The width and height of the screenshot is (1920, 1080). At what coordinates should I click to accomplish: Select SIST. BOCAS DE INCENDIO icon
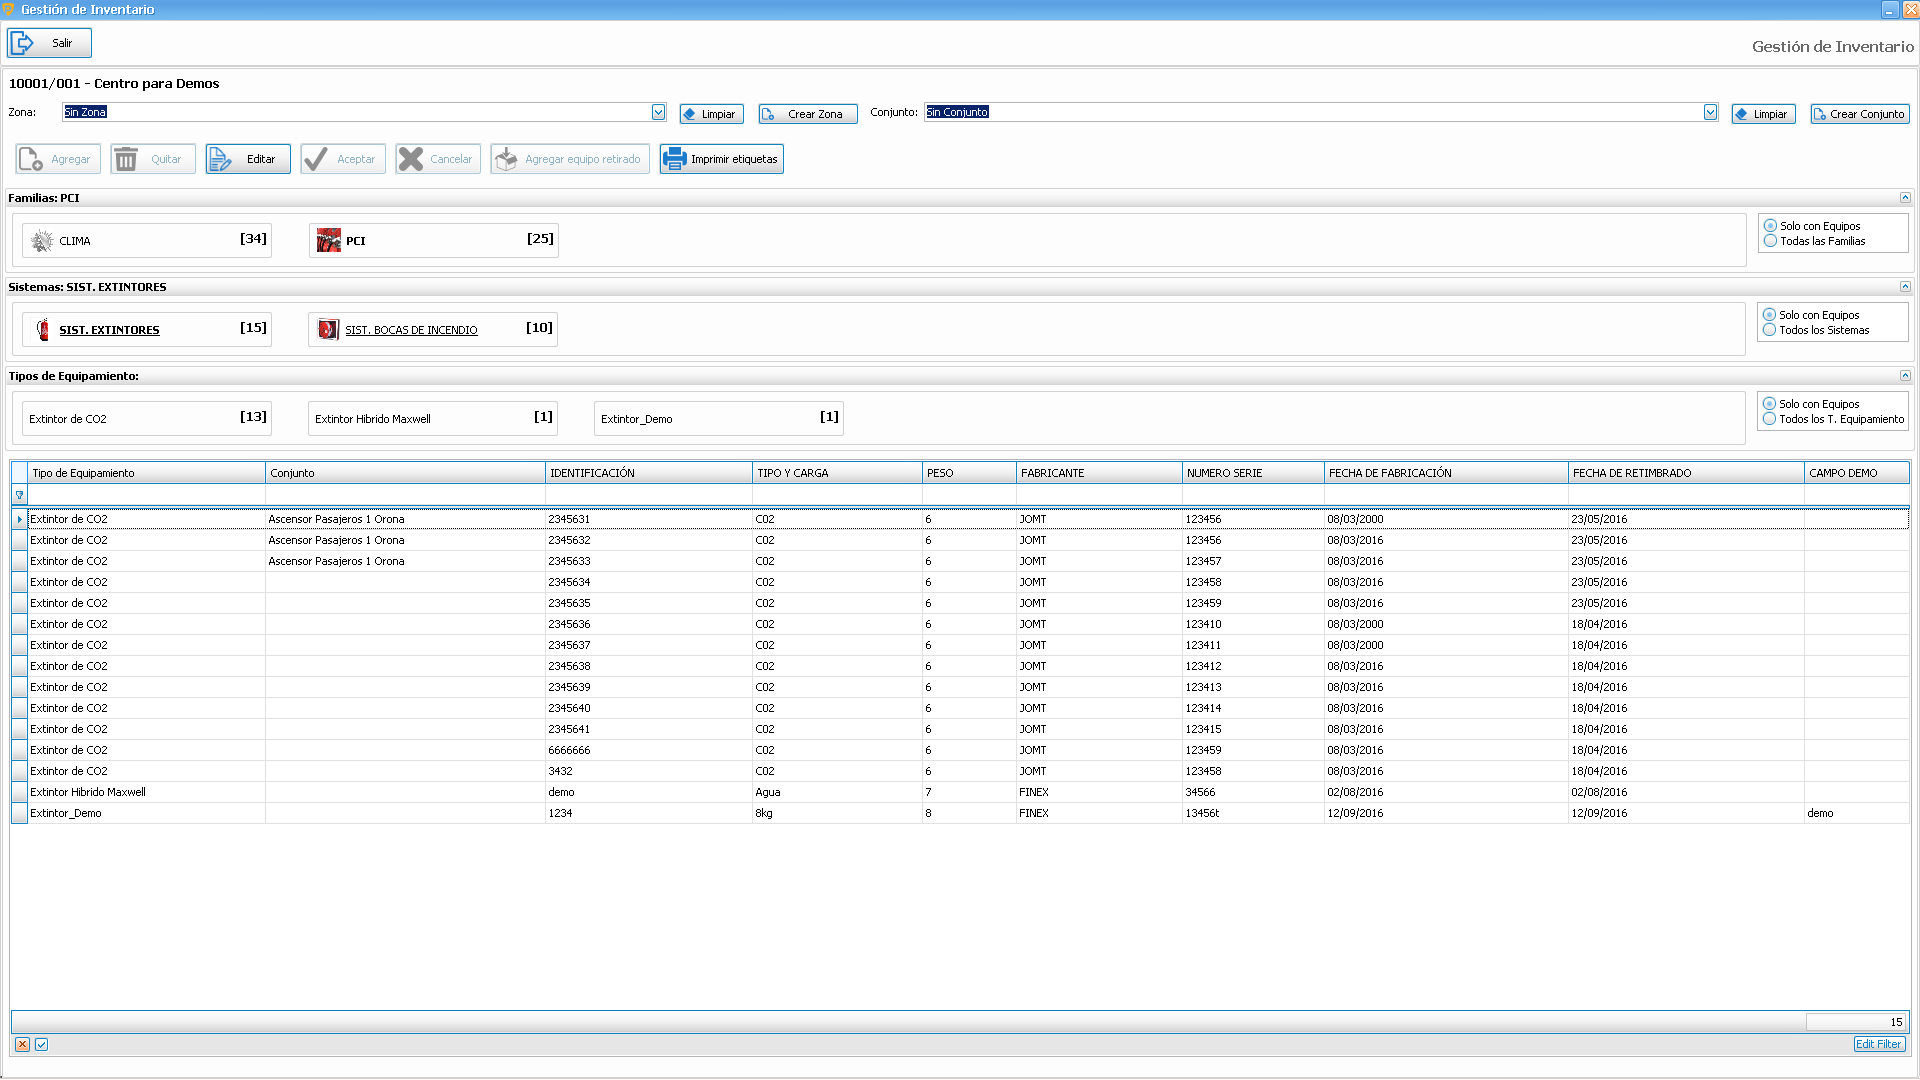[328, 329]
